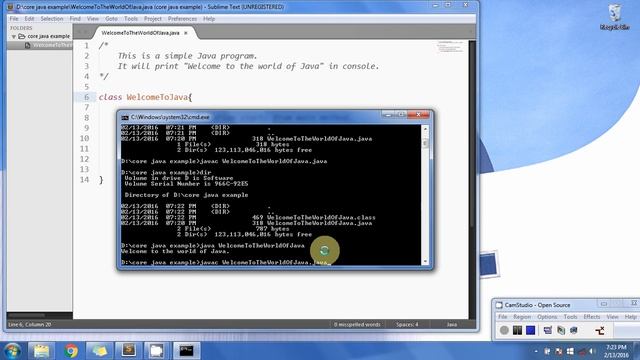Click the network tray icon
Image resolution: width=640 pixels, height=360 pixels.
click(x=582, y=351)
